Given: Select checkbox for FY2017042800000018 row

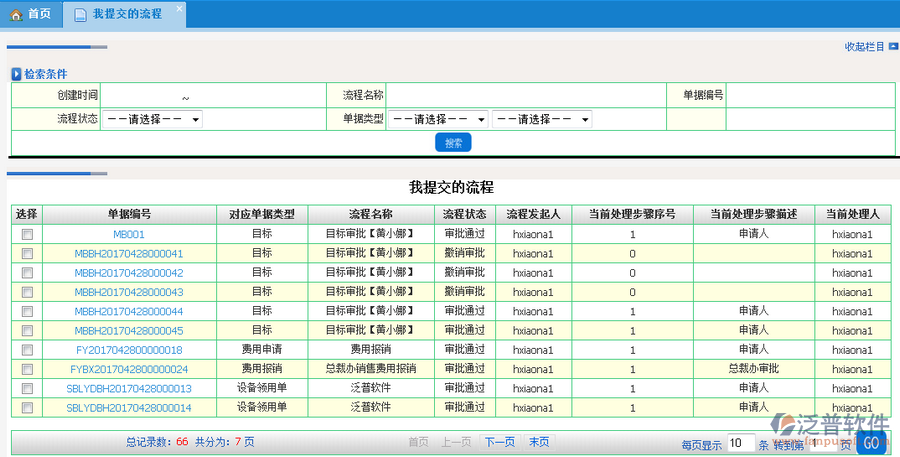Looking at the screenshot, I should 27,350.
